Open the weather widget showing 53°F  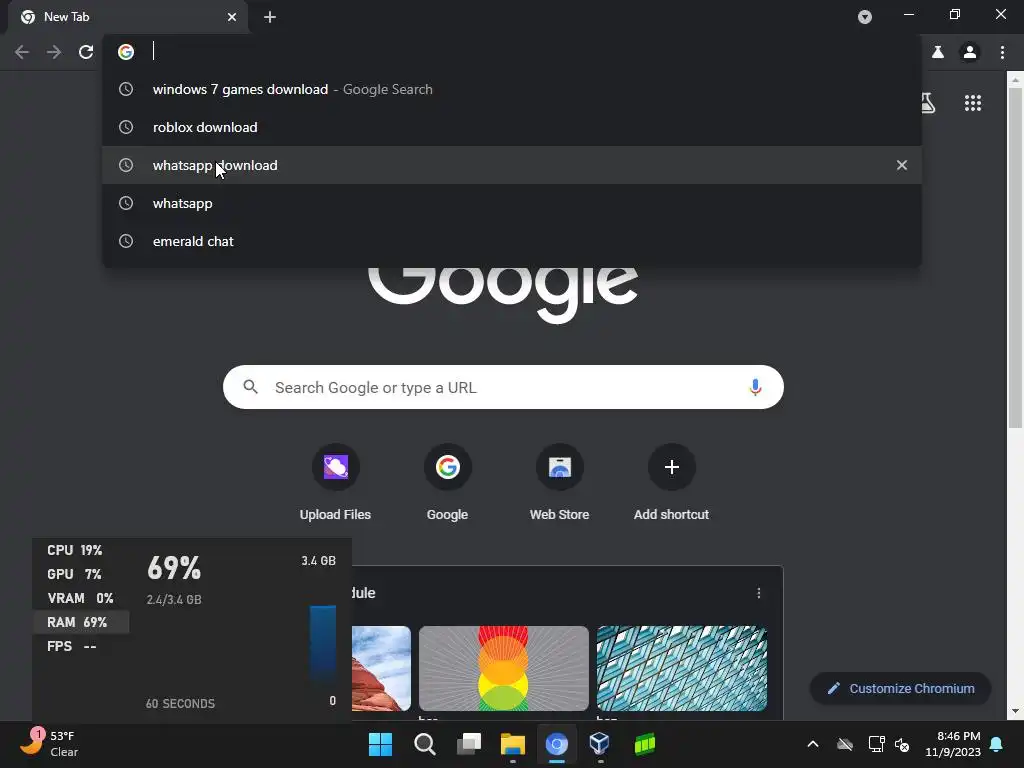point(49,744)
